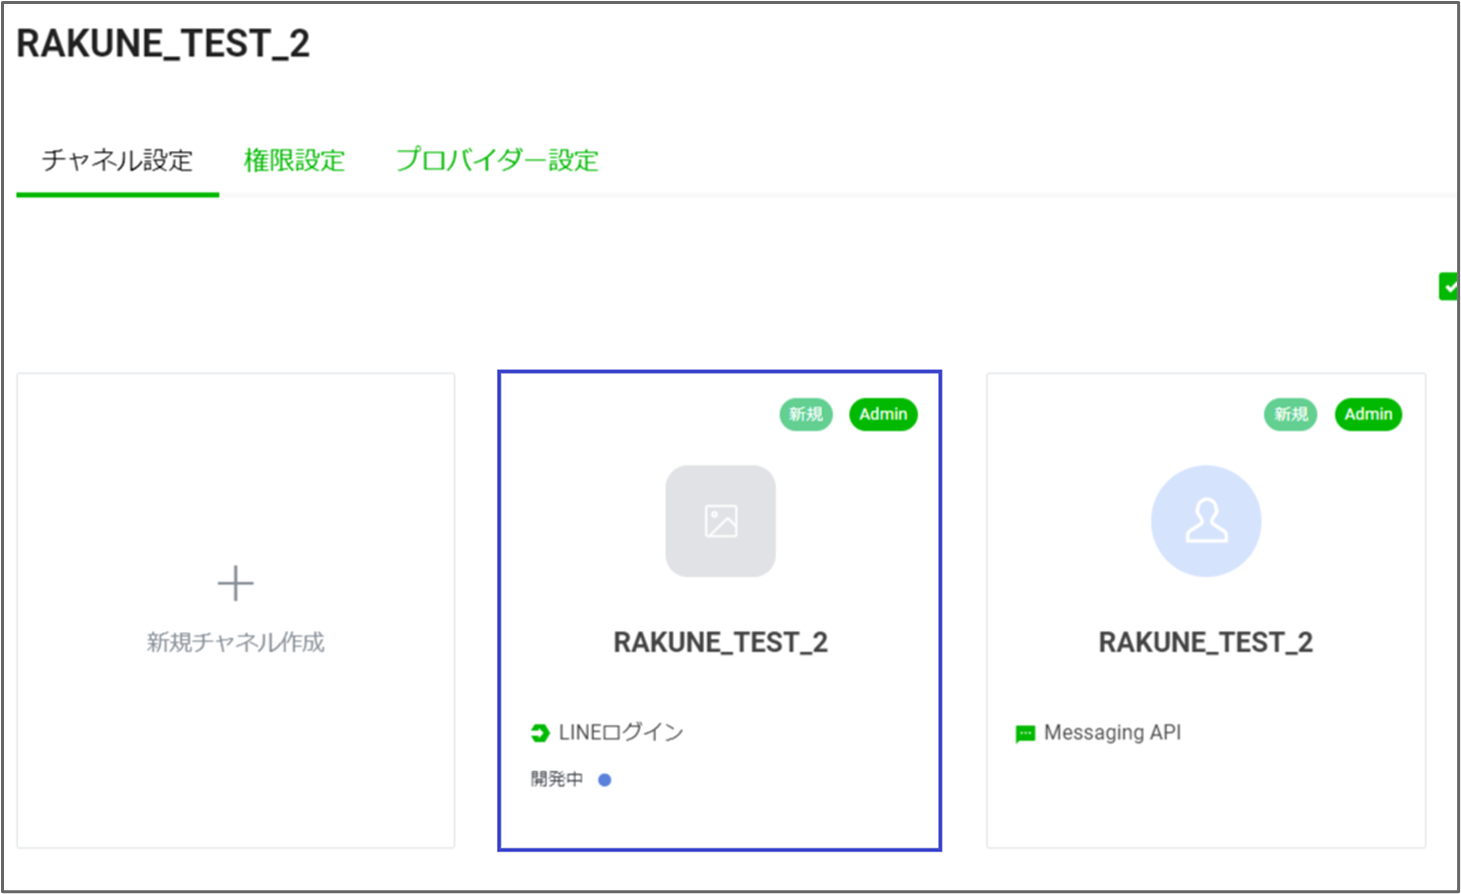1461x894 pixels.
Task: Open RAKUNE_TEST_2 channel title in LINEログイン card
Action: pyautogui.click(x=721, y=642)
